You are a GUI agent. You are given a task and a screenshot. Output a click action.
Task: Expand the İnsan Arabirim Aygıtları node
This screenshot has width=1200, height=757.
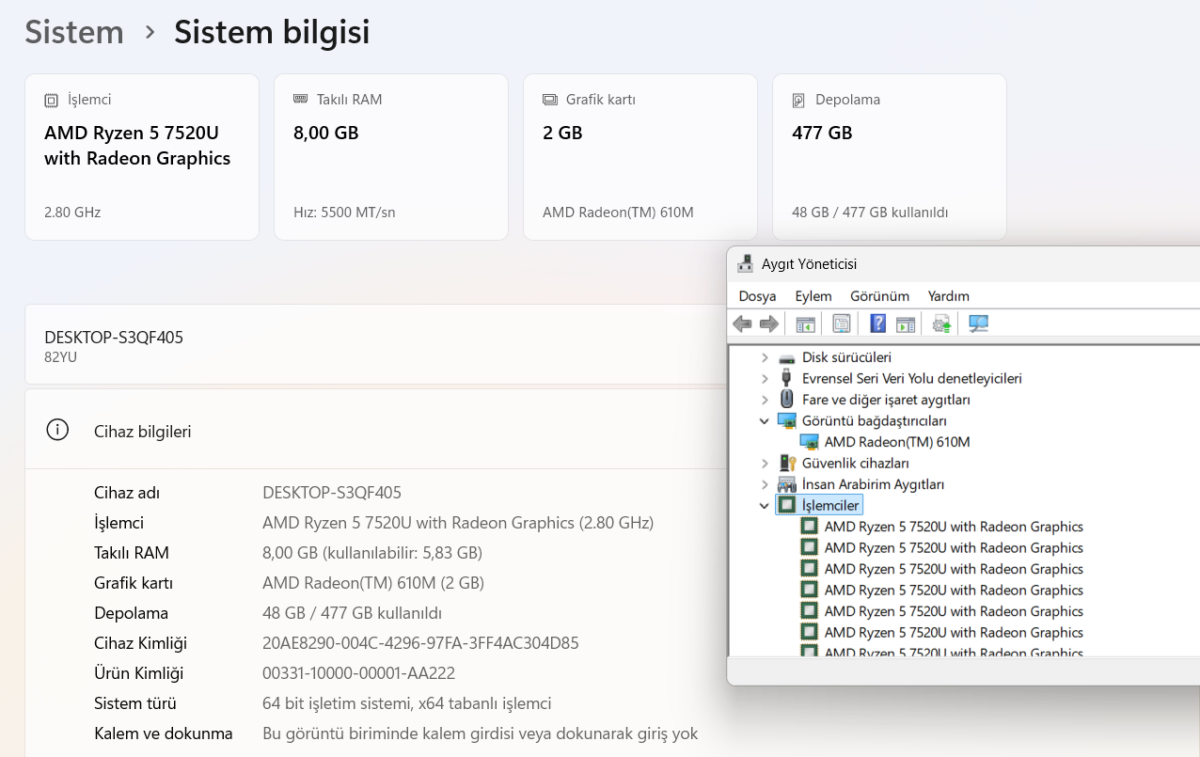point(765,484)
